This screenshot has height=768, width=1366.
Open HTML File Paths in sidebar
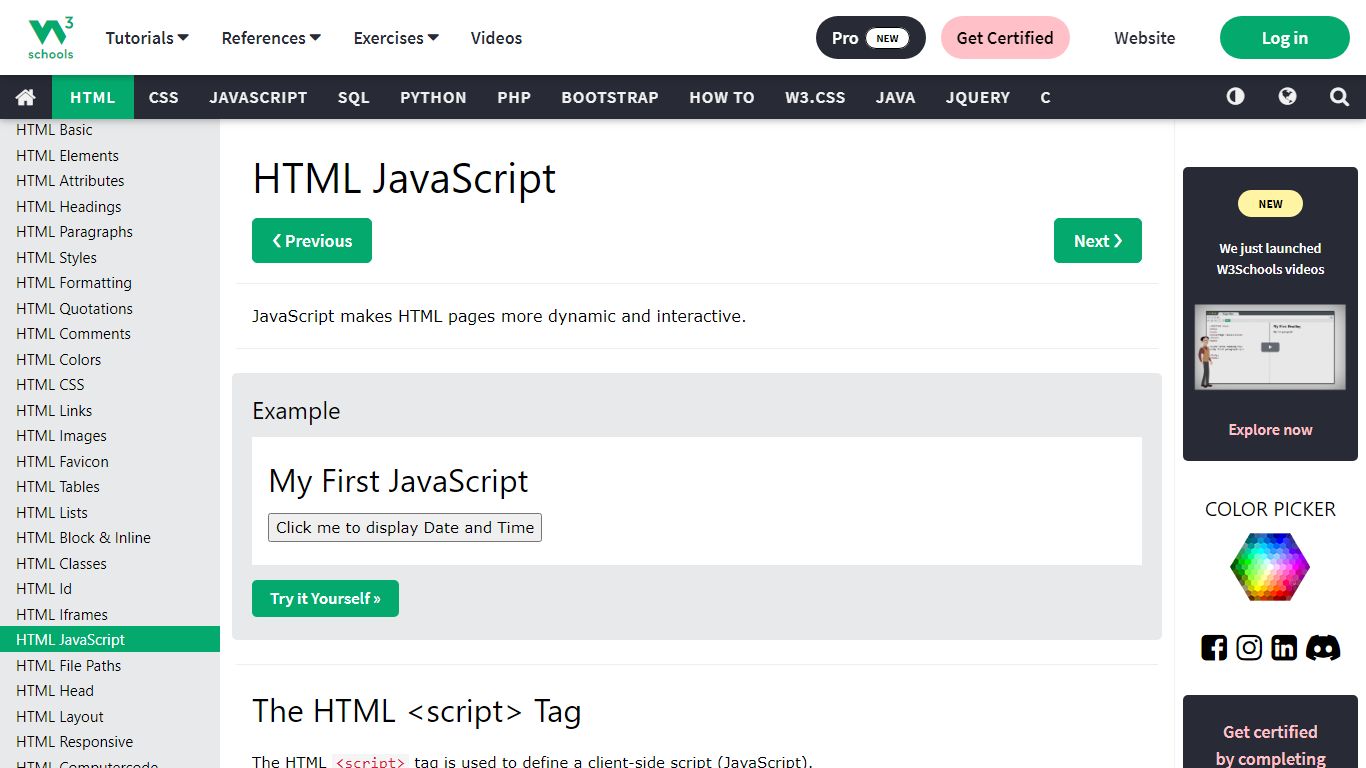pos(110,665)
